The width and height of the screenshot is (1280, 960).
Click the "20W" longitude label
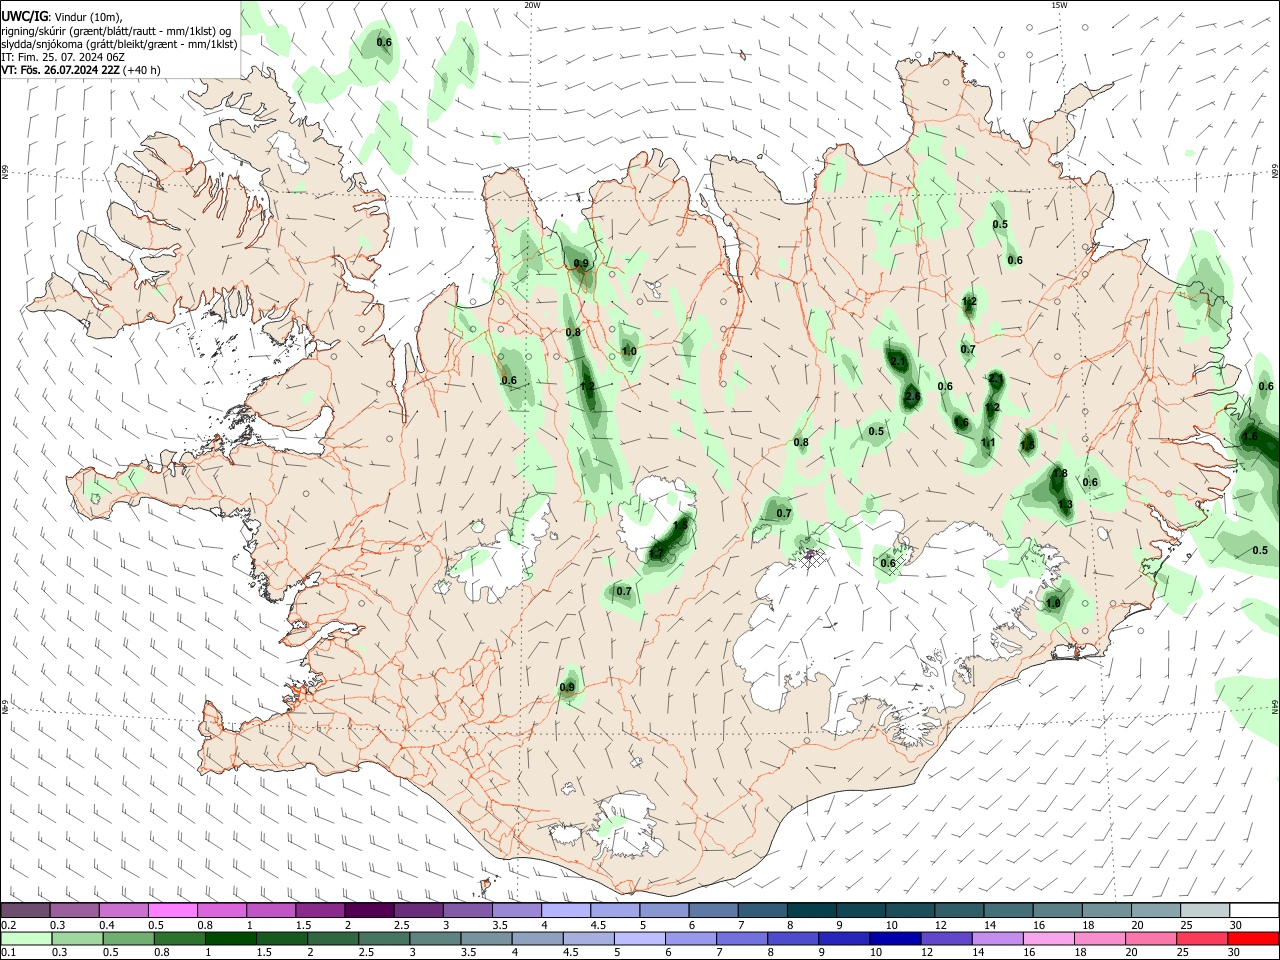pos(533,5)
